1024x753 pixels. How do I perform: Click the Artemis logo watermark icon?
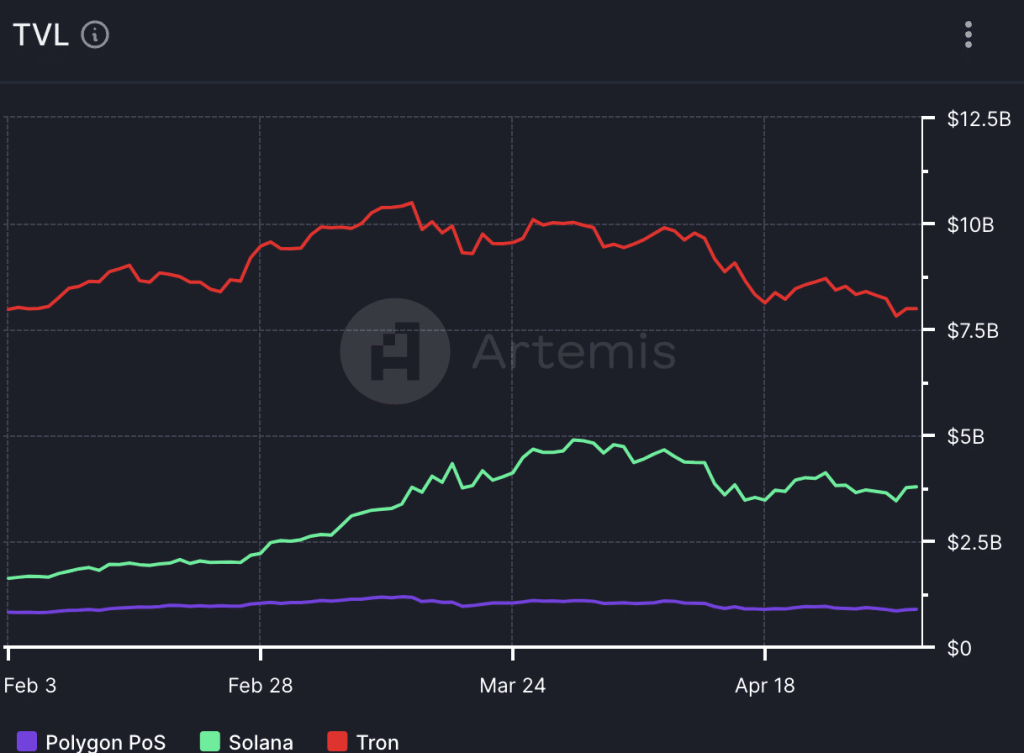pos(394,350)
